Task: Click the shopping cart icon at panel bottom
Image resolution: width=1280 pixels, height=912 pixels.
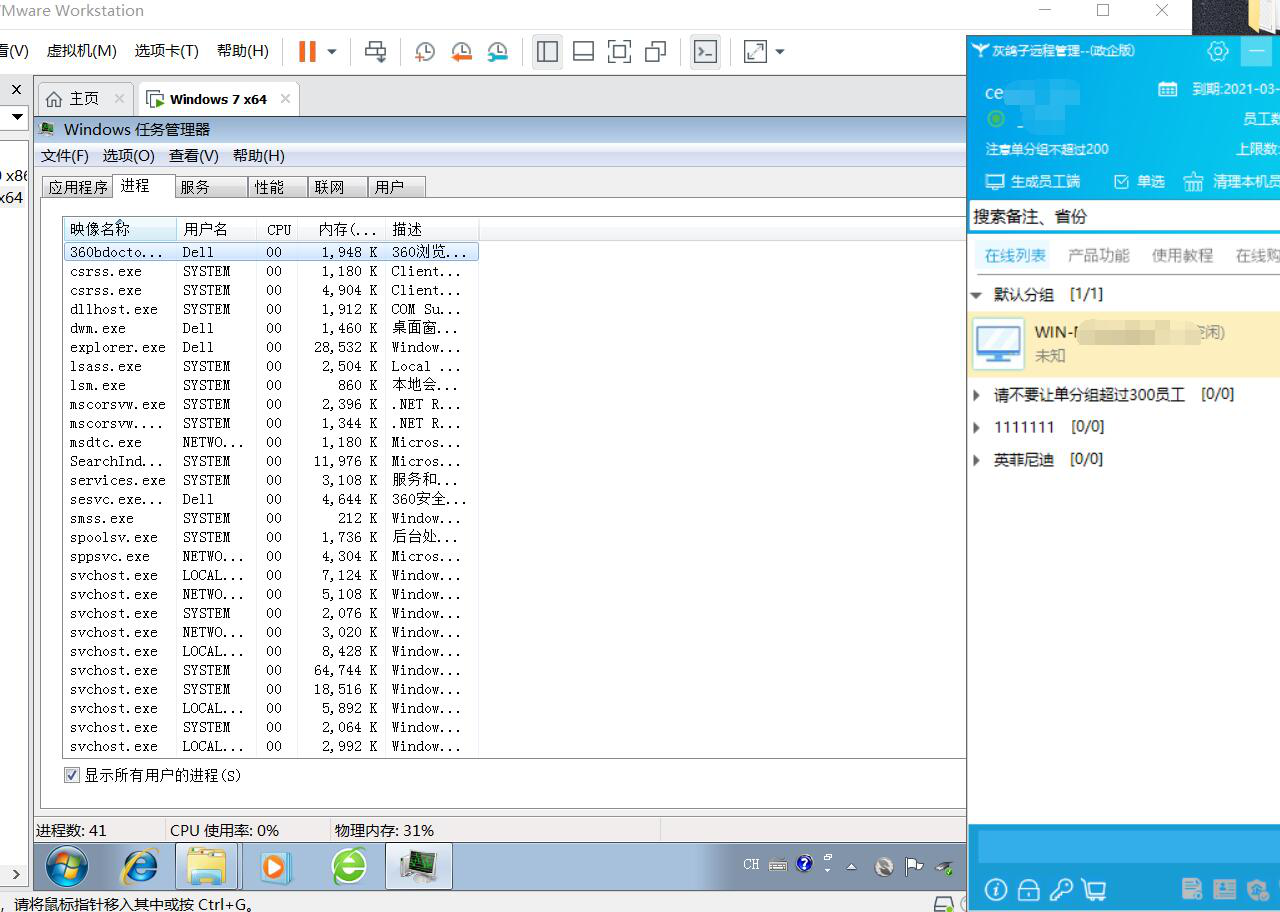Action: (1094, 889)
